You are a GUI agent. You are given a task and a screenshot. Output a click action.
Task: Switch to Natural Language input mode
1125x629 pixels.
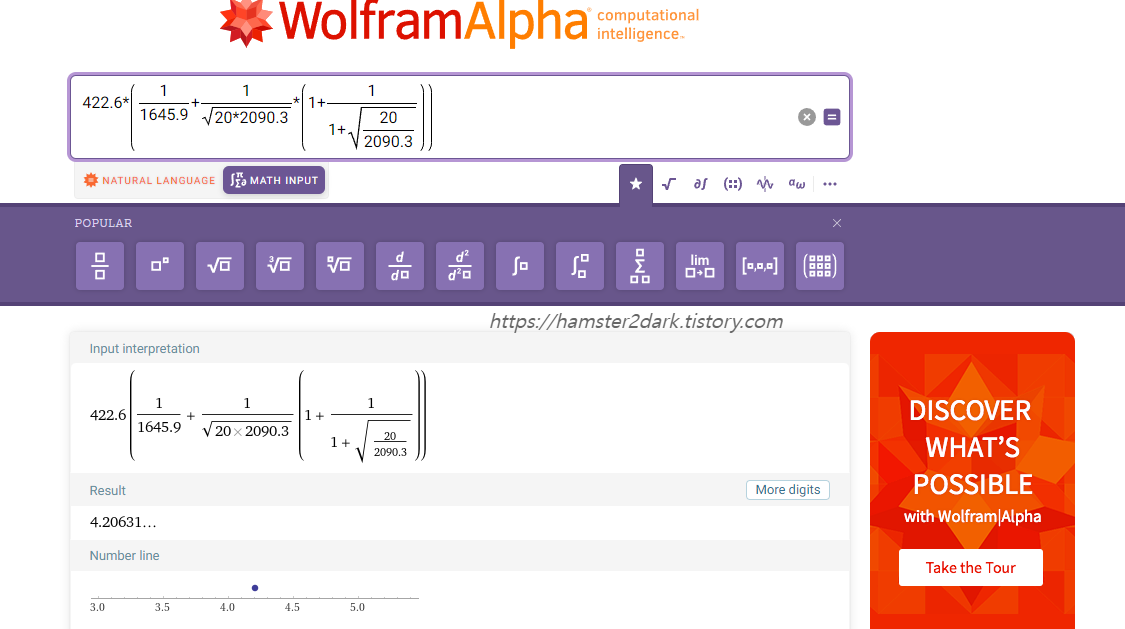pyautogui.click(x=149, y=180)
